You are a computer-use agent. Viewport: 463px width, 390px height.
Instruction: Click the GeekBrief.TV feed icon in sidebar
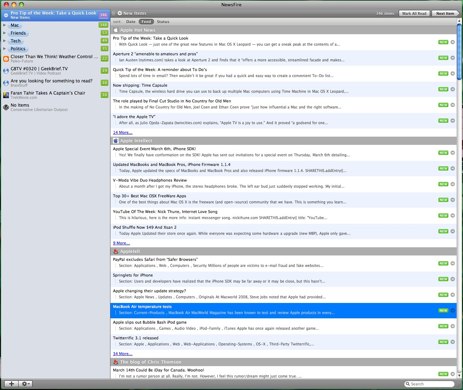coord(6,71)
